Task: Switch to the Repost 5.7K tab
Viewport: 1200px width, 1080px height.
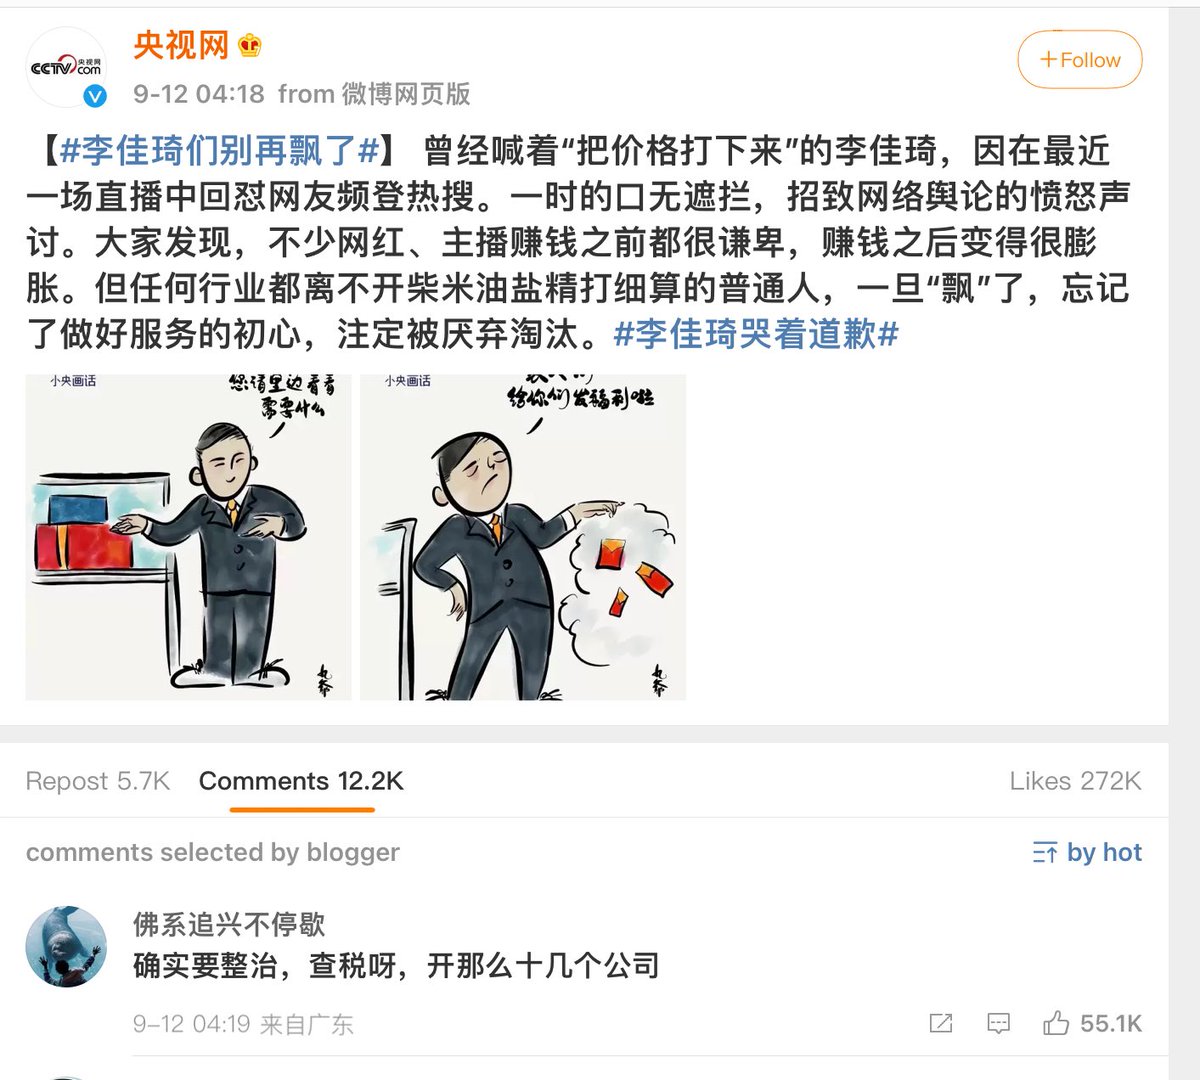Action: pyautogui.click(x=98, y=781)
